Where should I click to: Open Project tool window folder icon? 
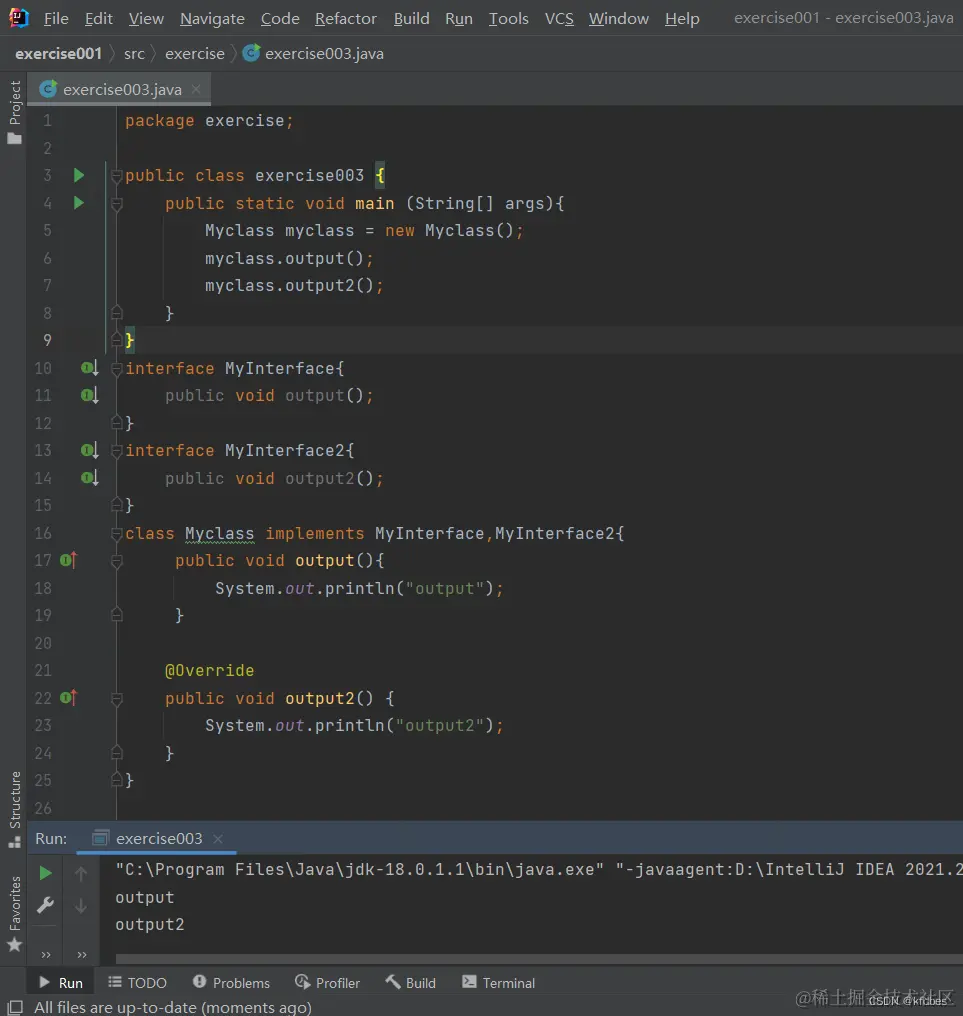(x=14, y=139)
